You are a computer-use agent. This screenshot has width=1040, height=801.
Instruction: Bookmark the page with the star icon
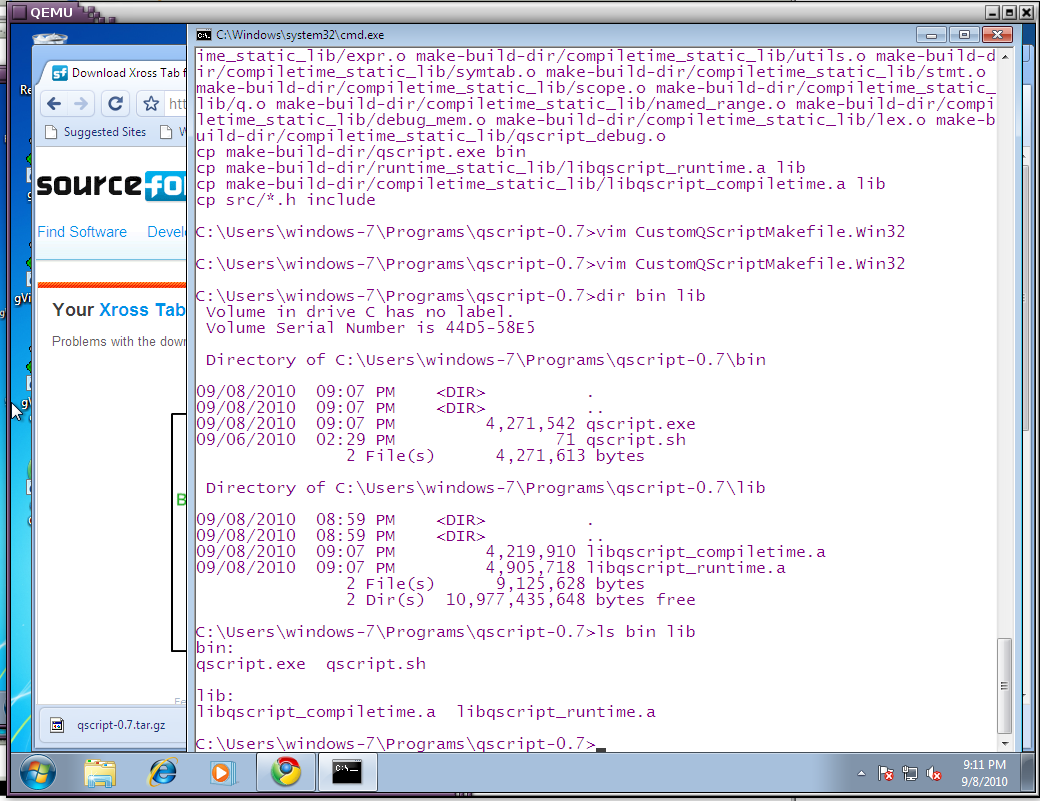point(151,104)
